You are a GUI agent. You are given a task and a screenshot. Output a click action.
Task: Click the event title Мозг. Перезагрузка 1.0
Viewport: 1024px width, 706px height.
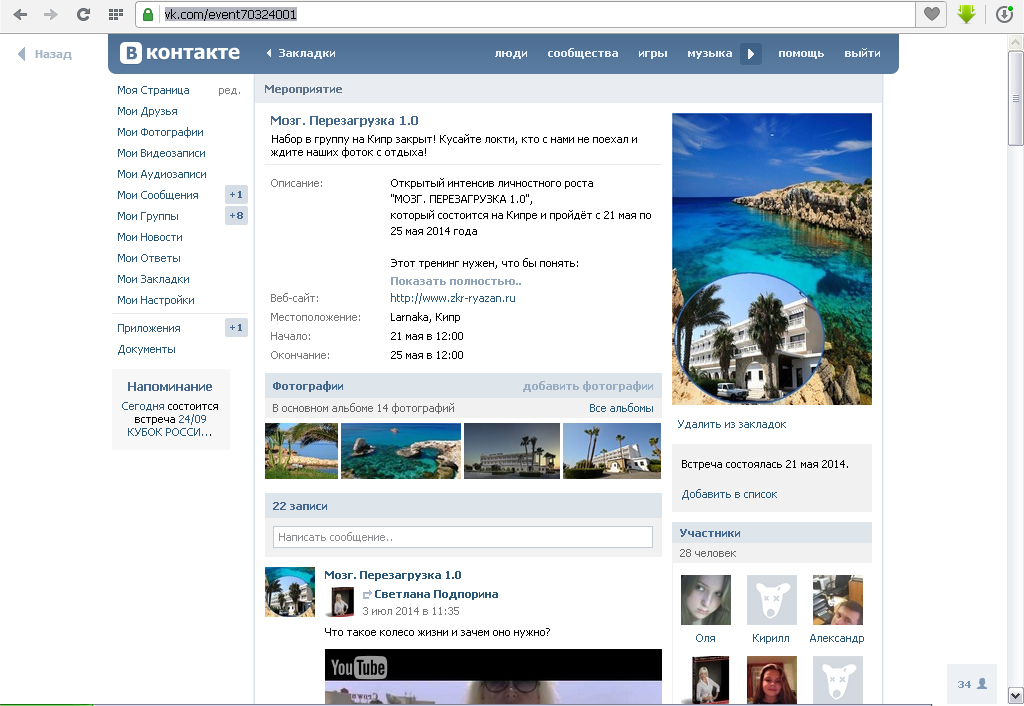tap(344, 120)
